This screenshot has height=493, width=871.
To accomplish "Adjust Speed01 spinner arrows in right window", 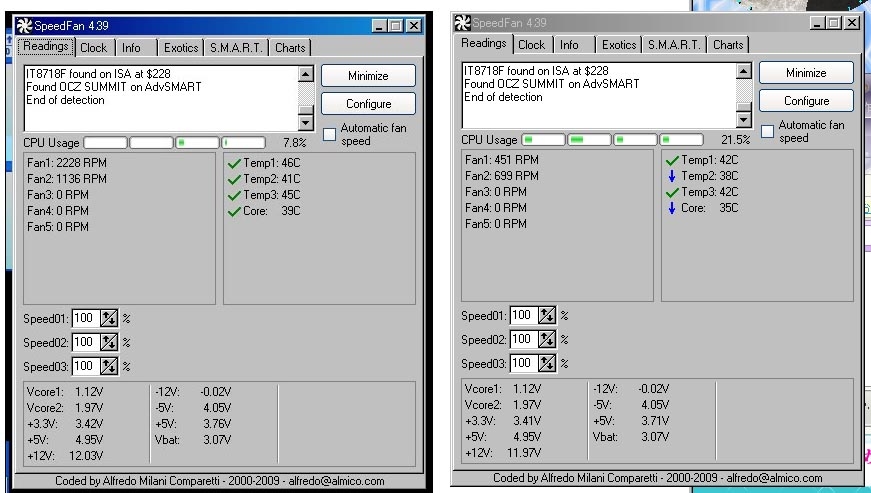I will click(x=547, y=315).
